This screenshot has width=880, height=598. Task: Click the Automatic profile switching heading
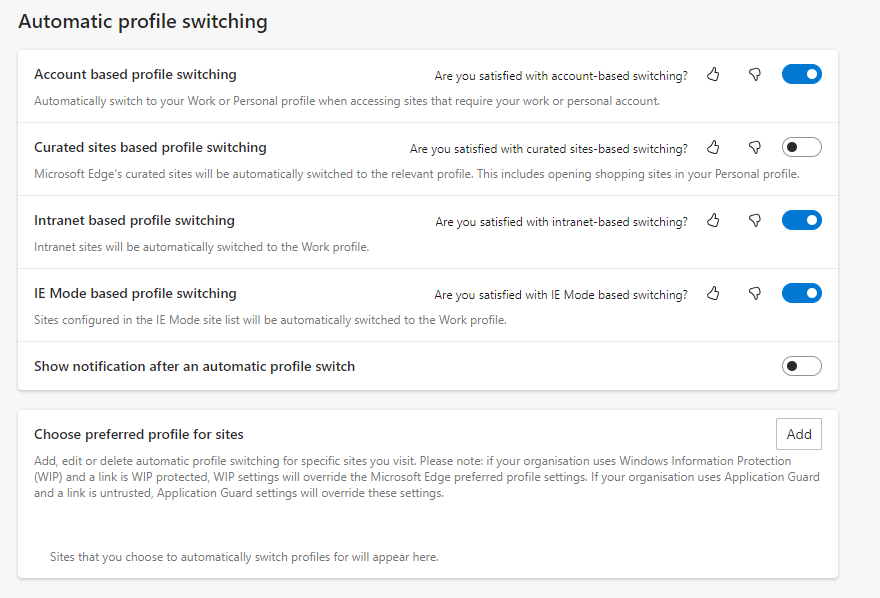pos(143,21)
